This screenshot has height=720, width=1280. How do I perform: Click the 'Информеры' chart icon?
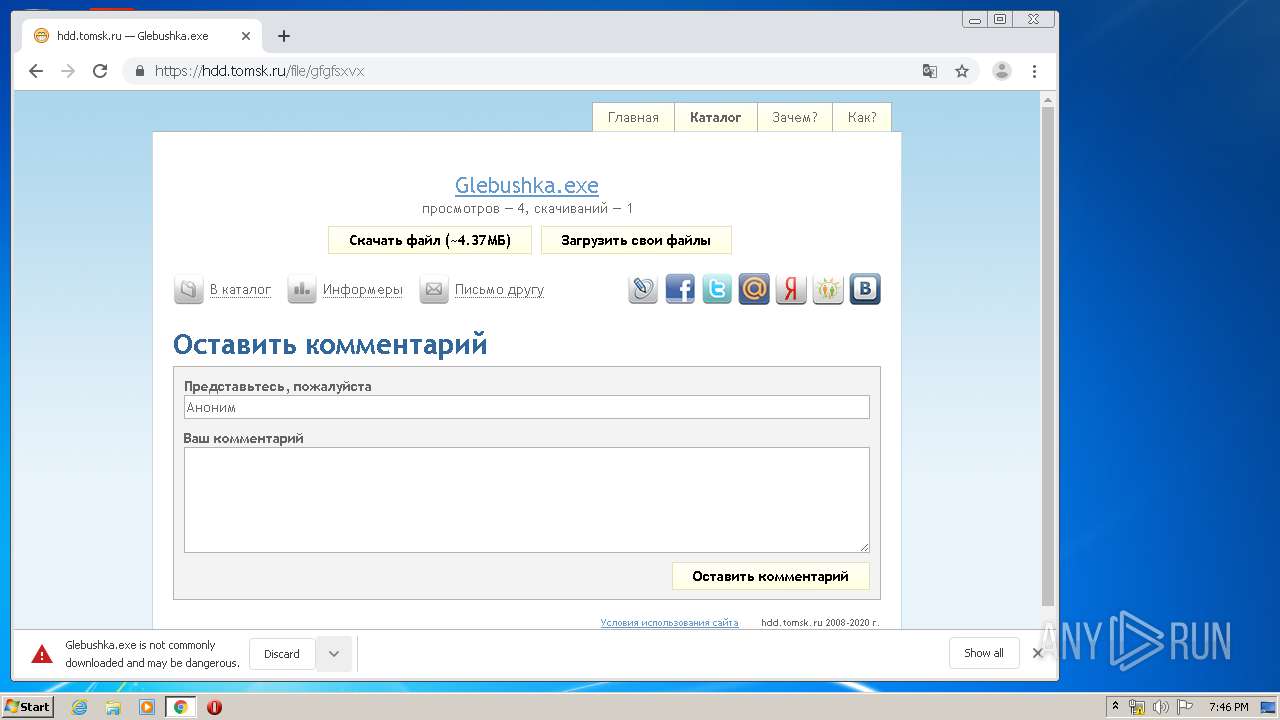pos(302,290)
